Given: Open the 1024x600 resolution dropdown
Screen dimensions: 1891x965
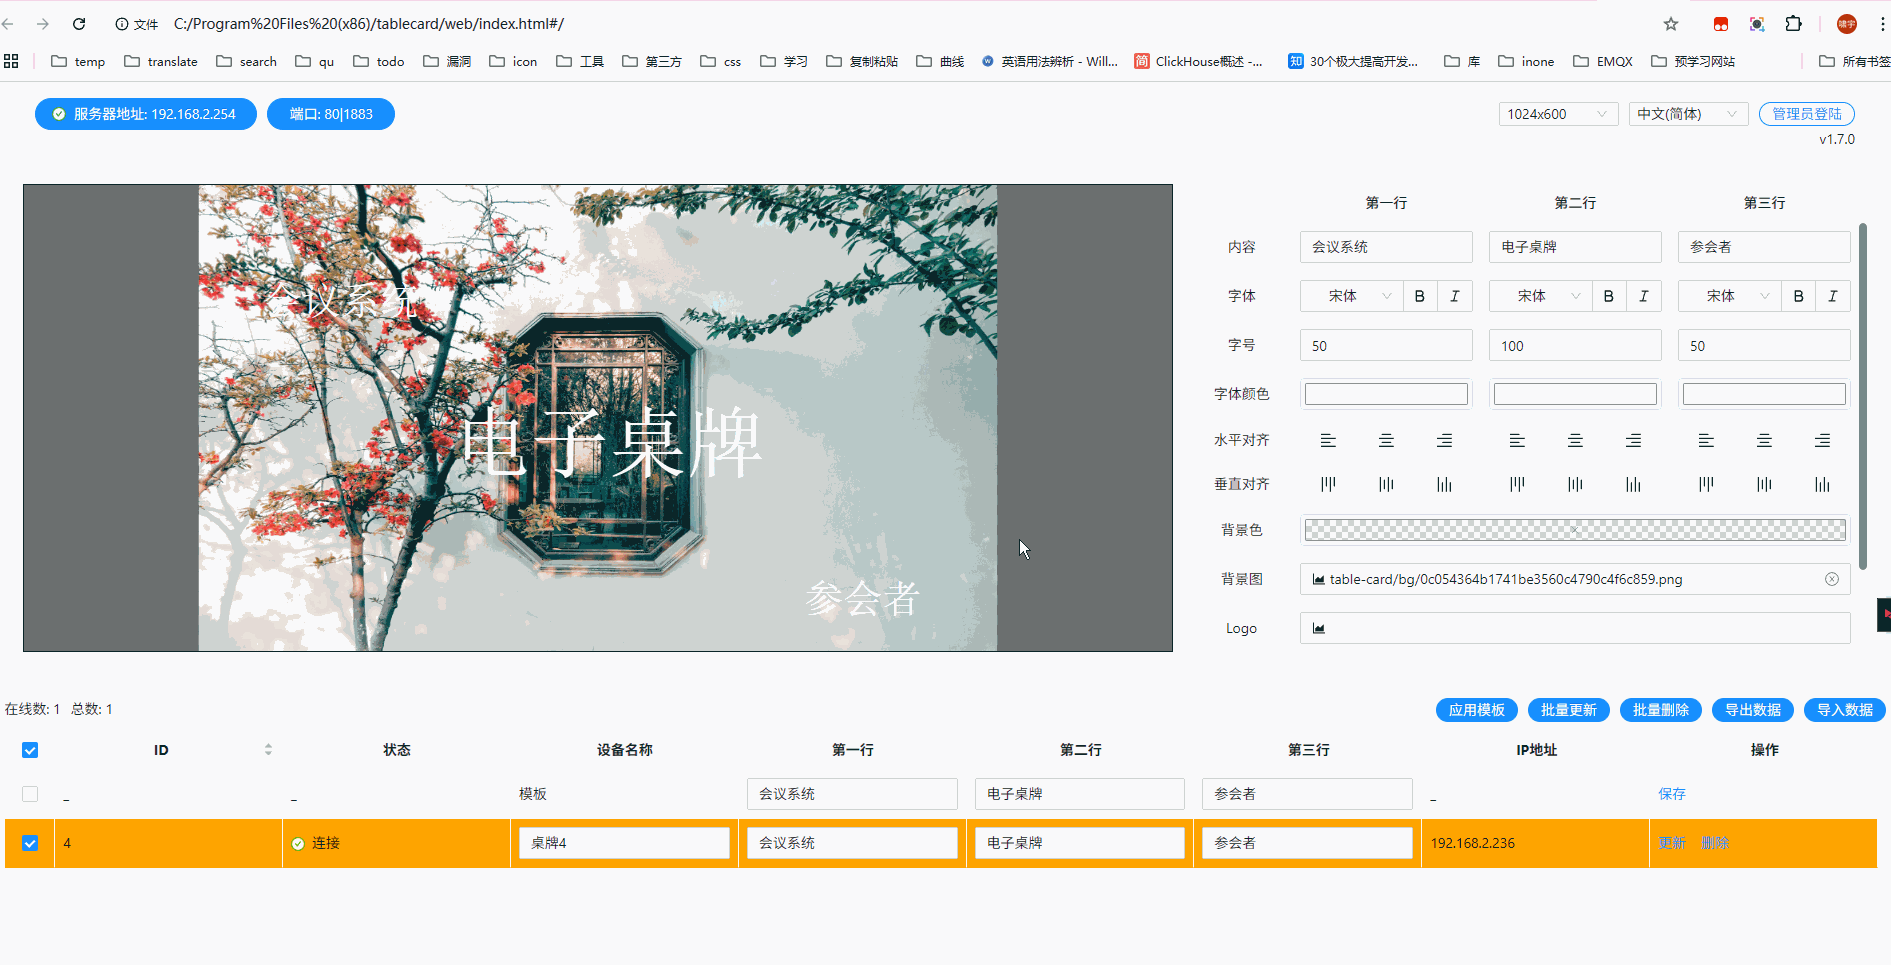Looking at the screenshot, I should (1557, 114).
